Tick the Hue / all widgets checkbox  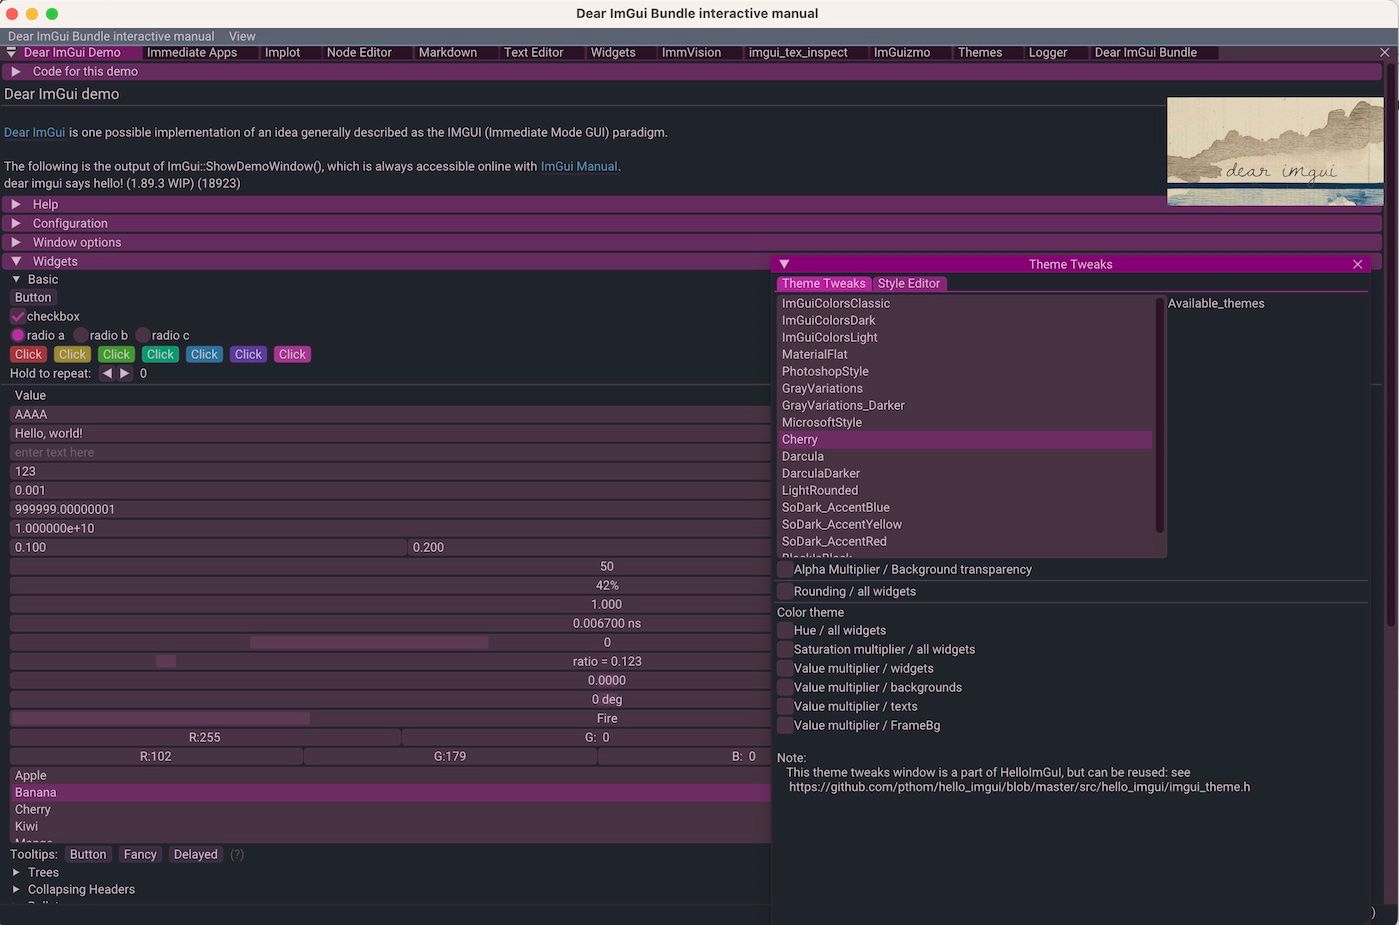pyautogui.click(x=785, y=630)
